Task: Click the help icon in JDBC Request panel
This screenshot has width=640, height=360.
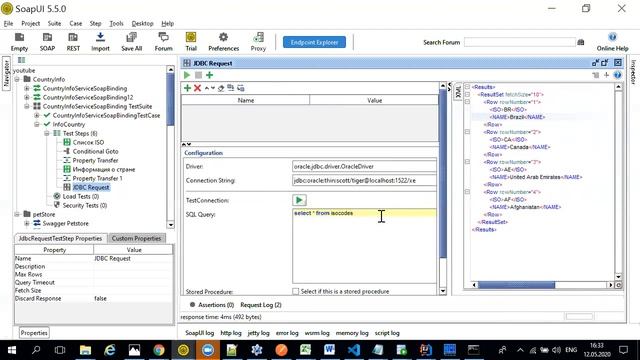Action: [617, 75]
